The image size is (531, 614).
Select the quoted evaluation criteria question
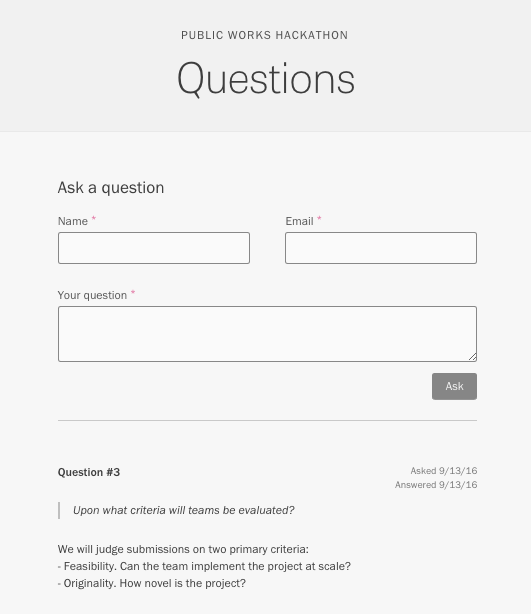[x=184, y=510]
